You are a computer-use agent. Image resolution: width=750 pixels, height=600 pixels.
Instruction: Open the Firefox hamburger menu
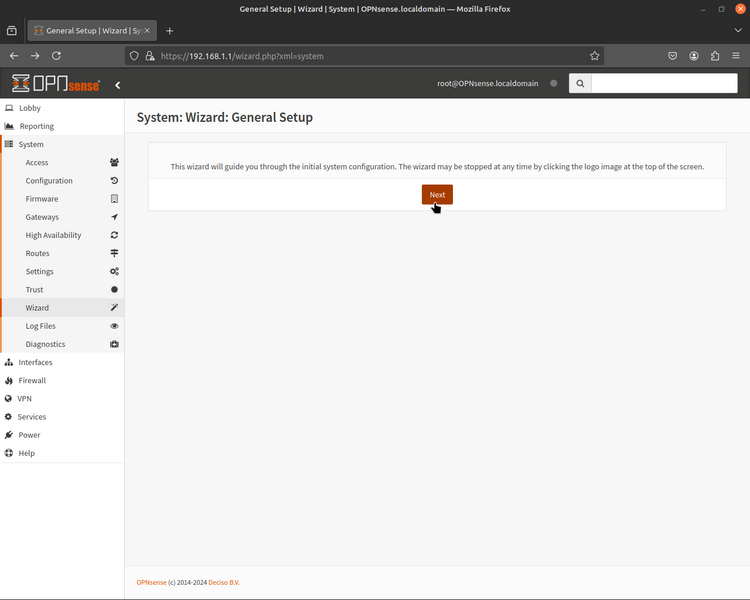tap(736, 56)
